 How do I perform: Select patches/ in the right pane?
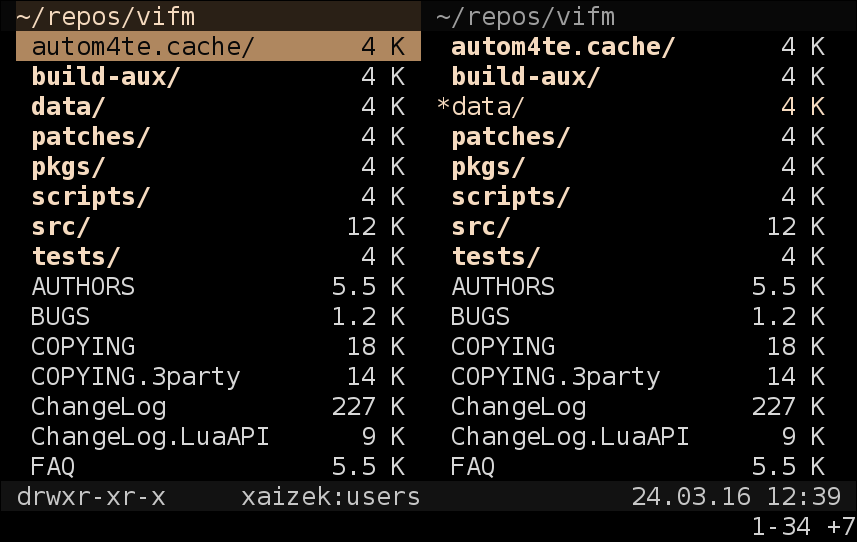638,136
